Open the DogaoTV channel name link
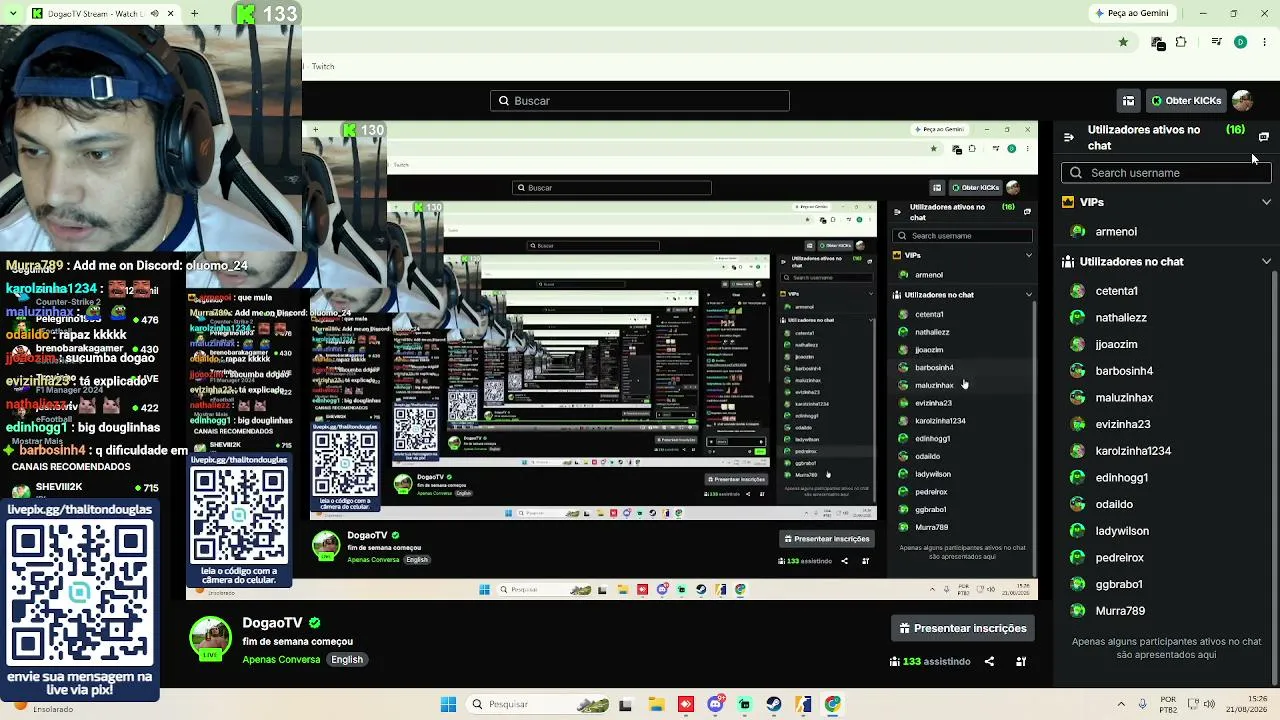This screenshot has height=720, width=1280. point(272,623)
